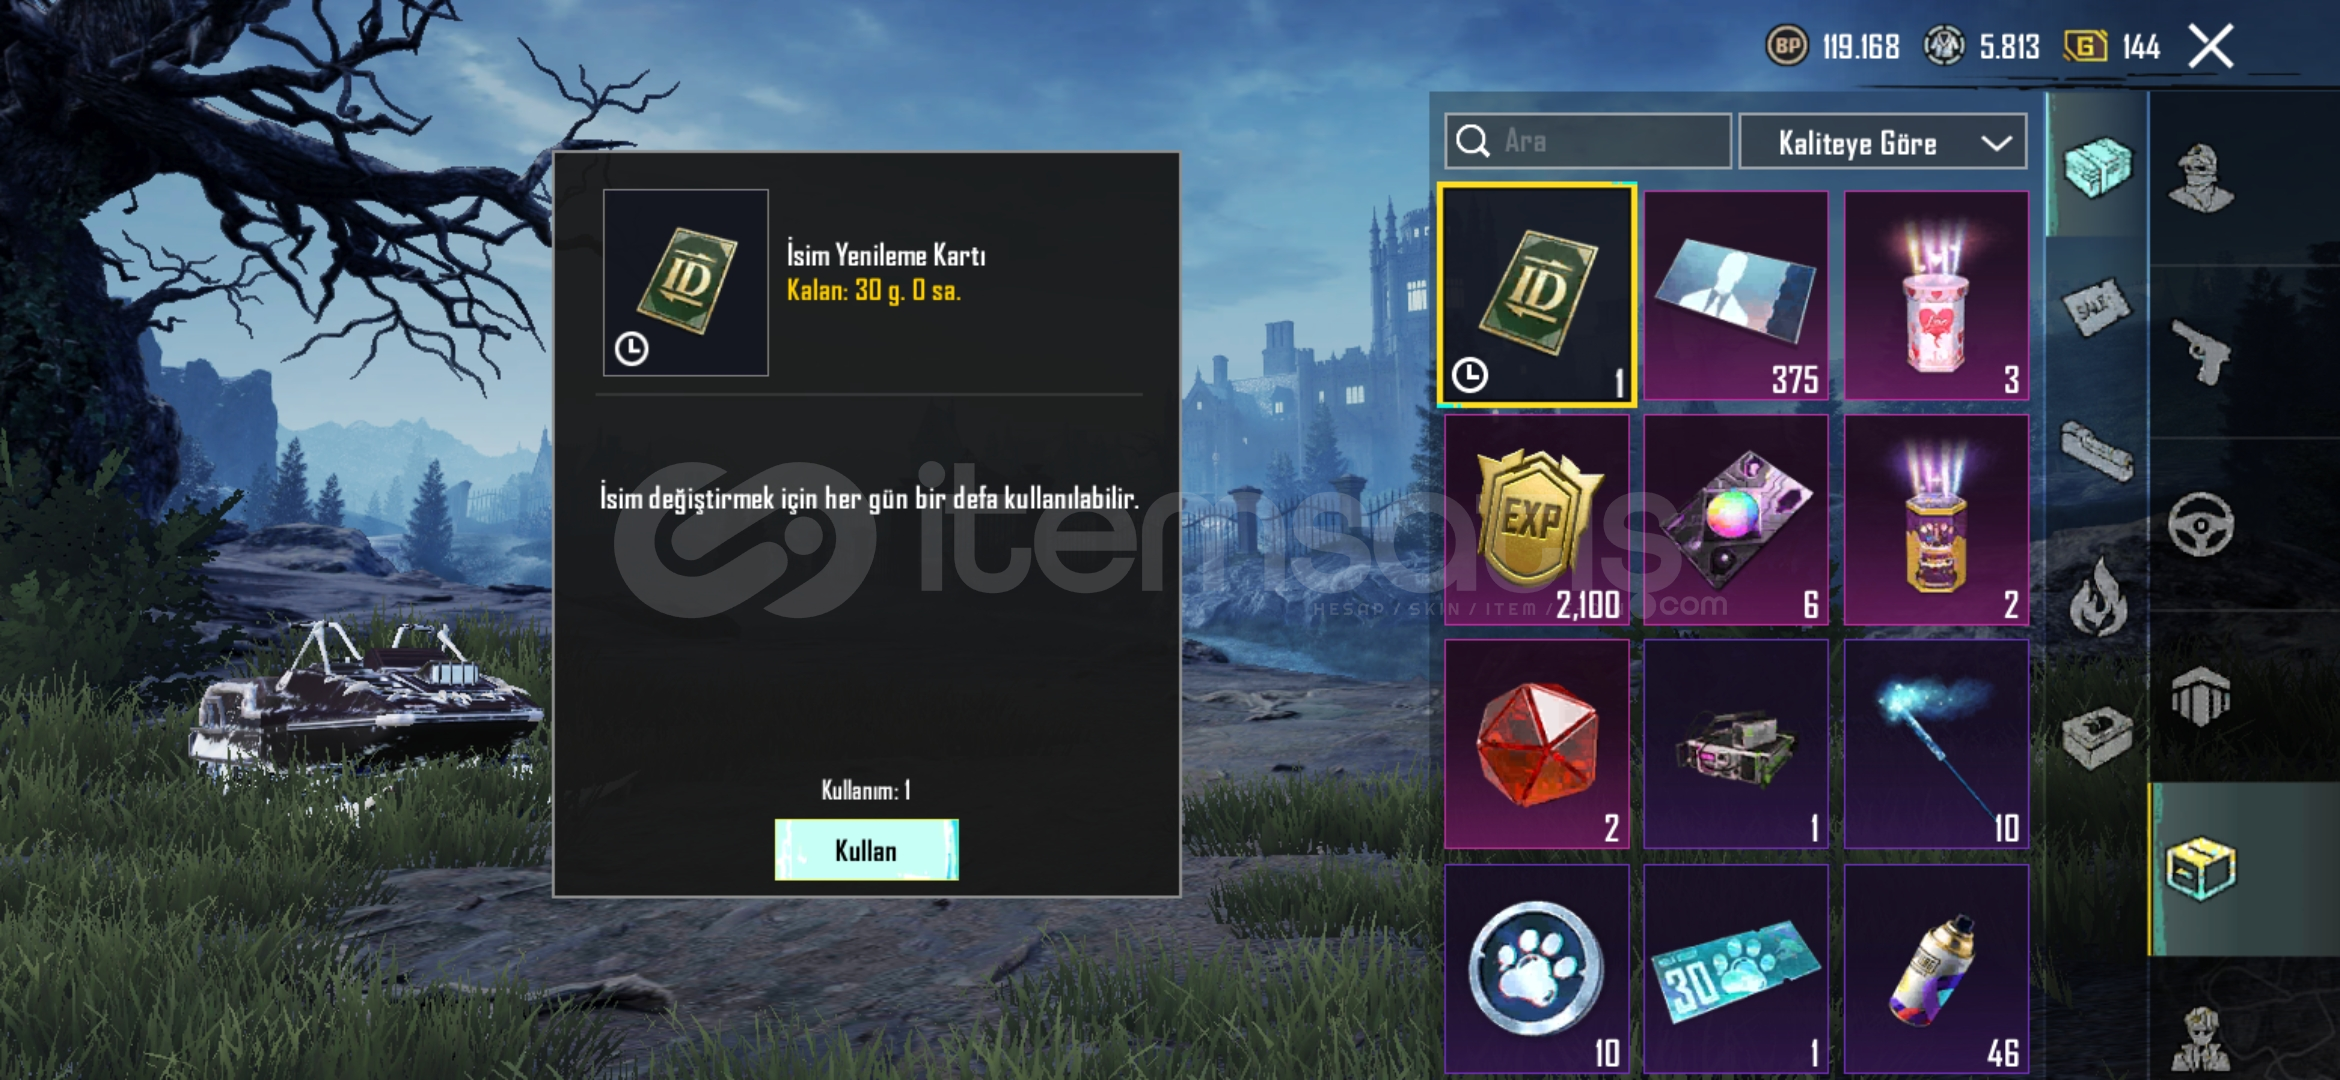The width and height of the screenshot is (2340, 1080).
Task: Click the BP currency balance icon
Action: click(1787, 46)
